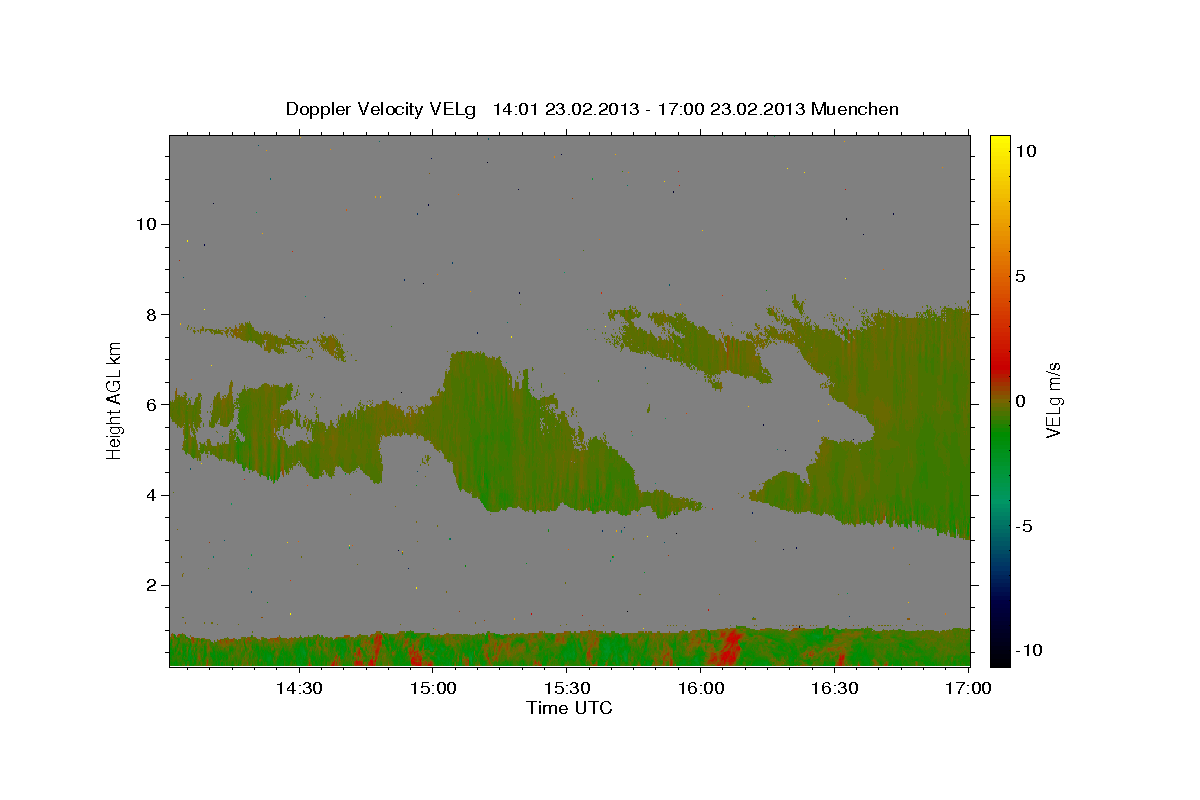Click the height tick label 2
The width and height of the screenshot is (1200, 800).
click(150, 585)
